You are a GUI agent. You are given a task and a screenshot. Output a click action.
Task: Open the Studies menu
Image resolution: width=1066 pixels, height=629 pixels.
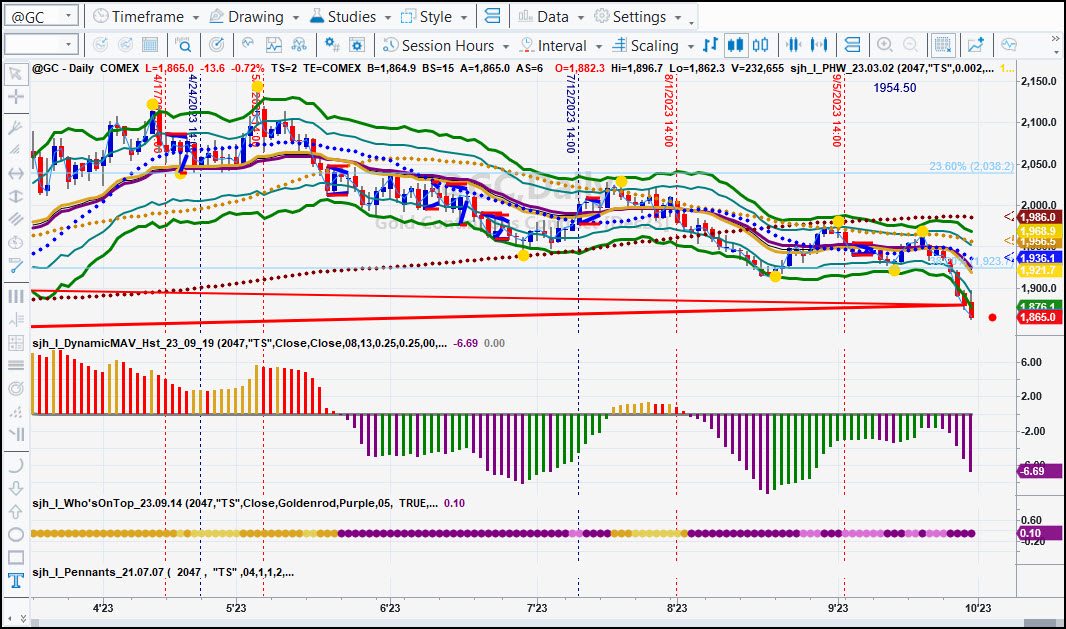[351, 16]
